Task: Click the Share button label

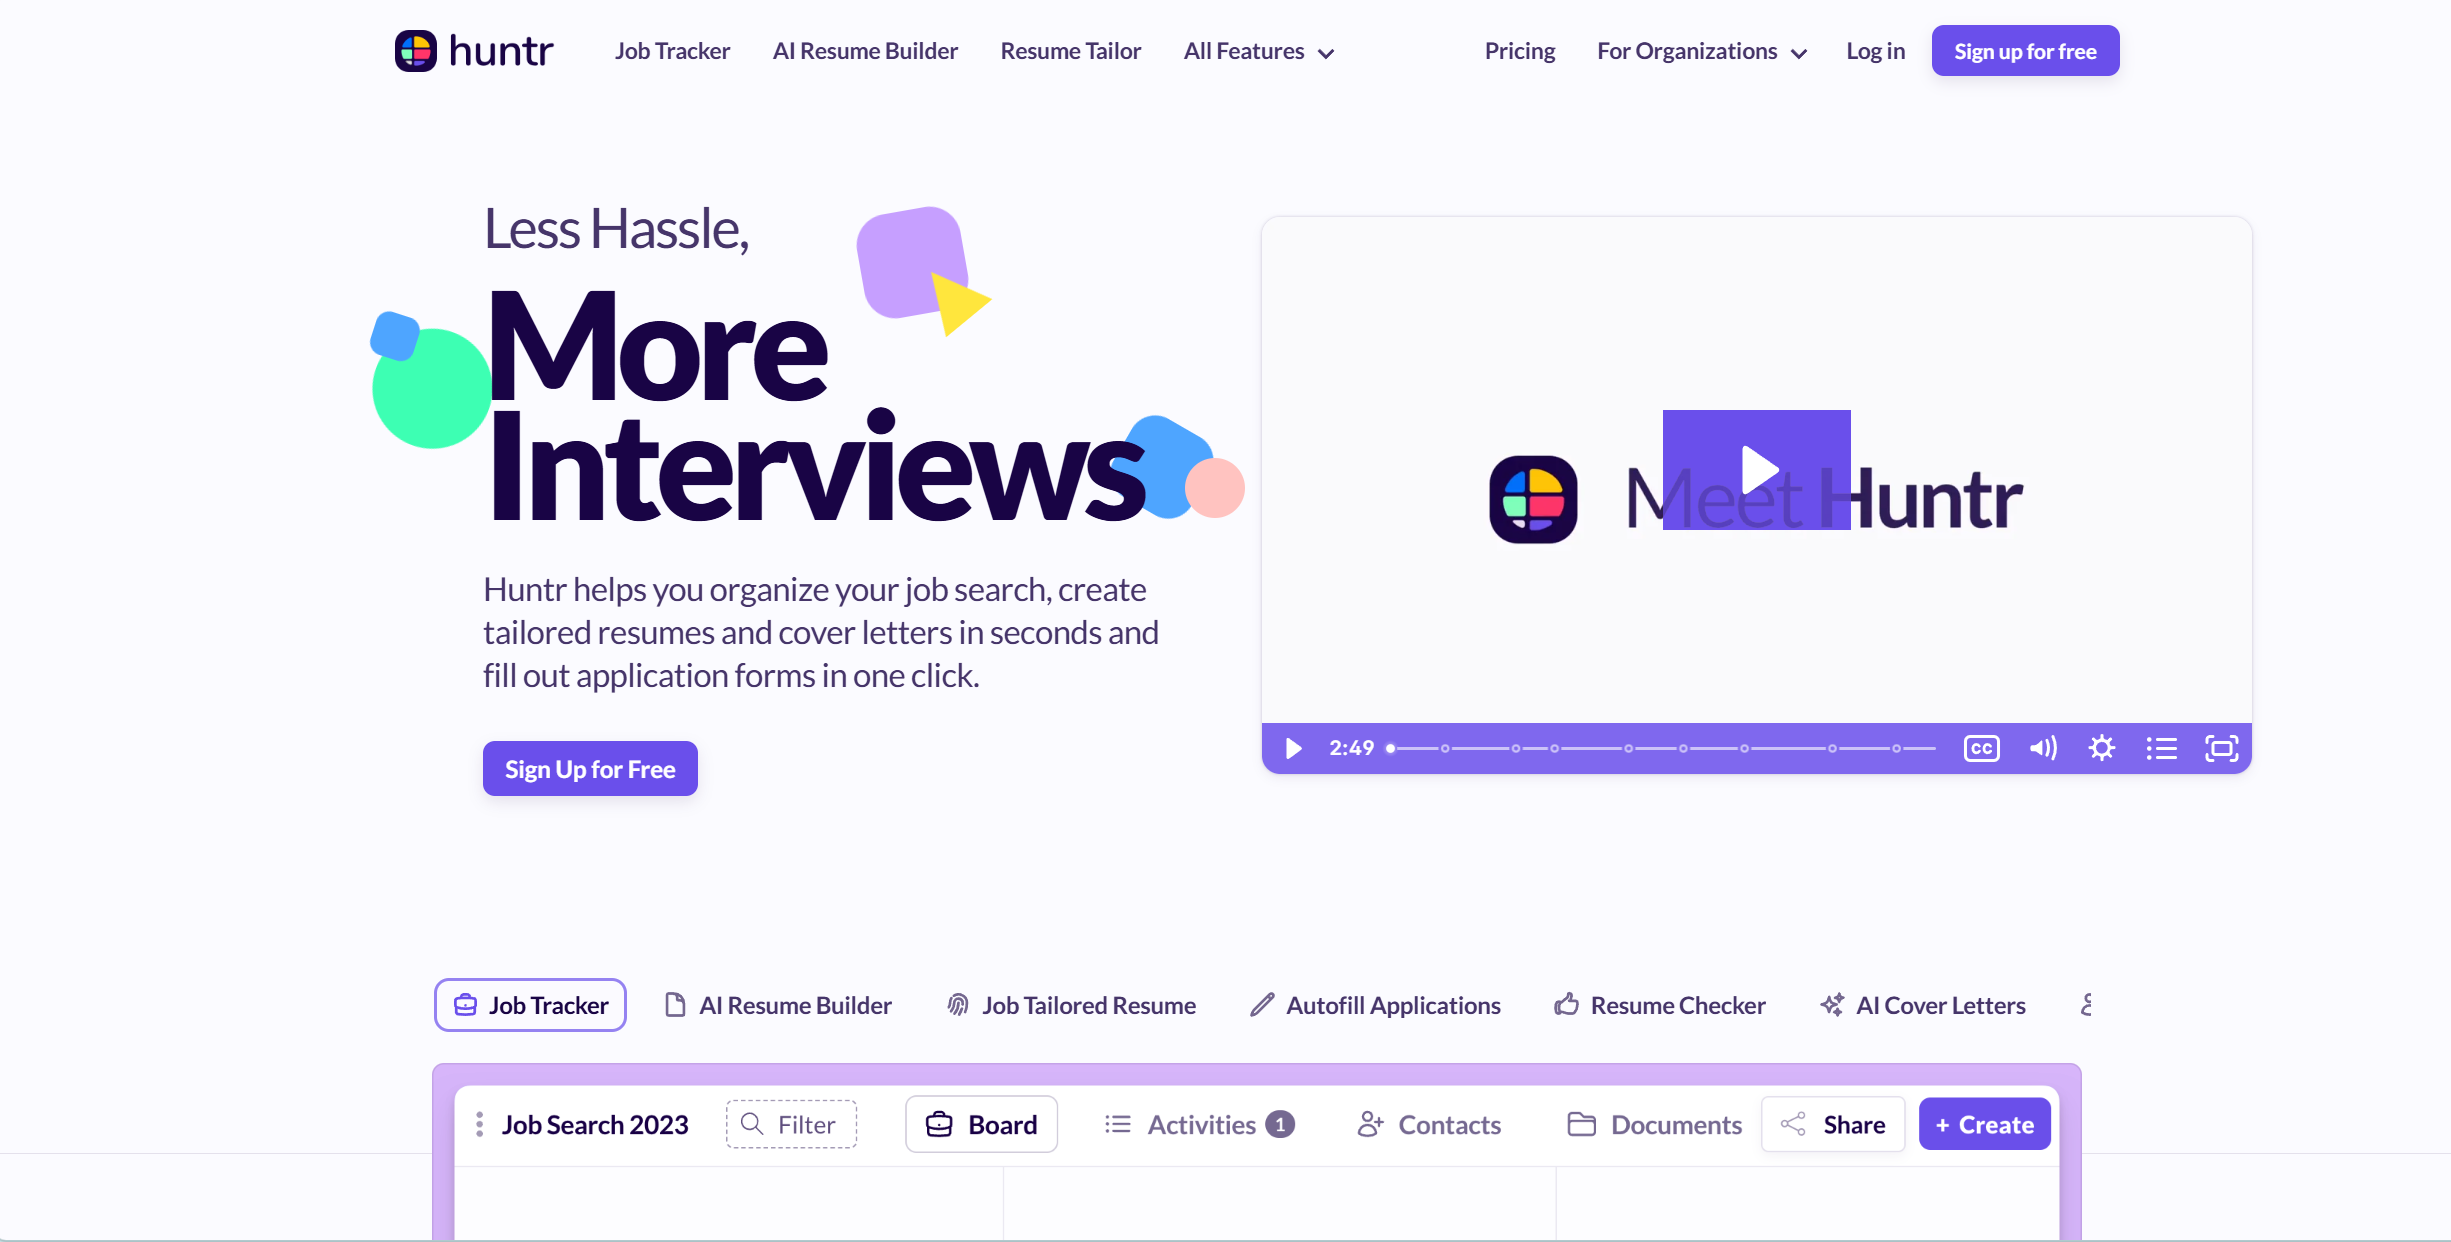Action: pyautogui.click(x=1854, y=1125)
